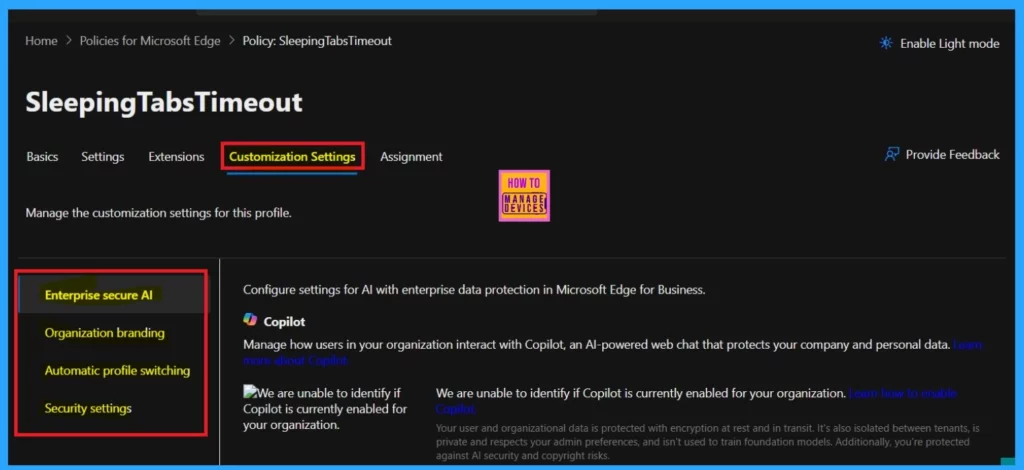Click the Copilot logo icon

tap(250, 320)
